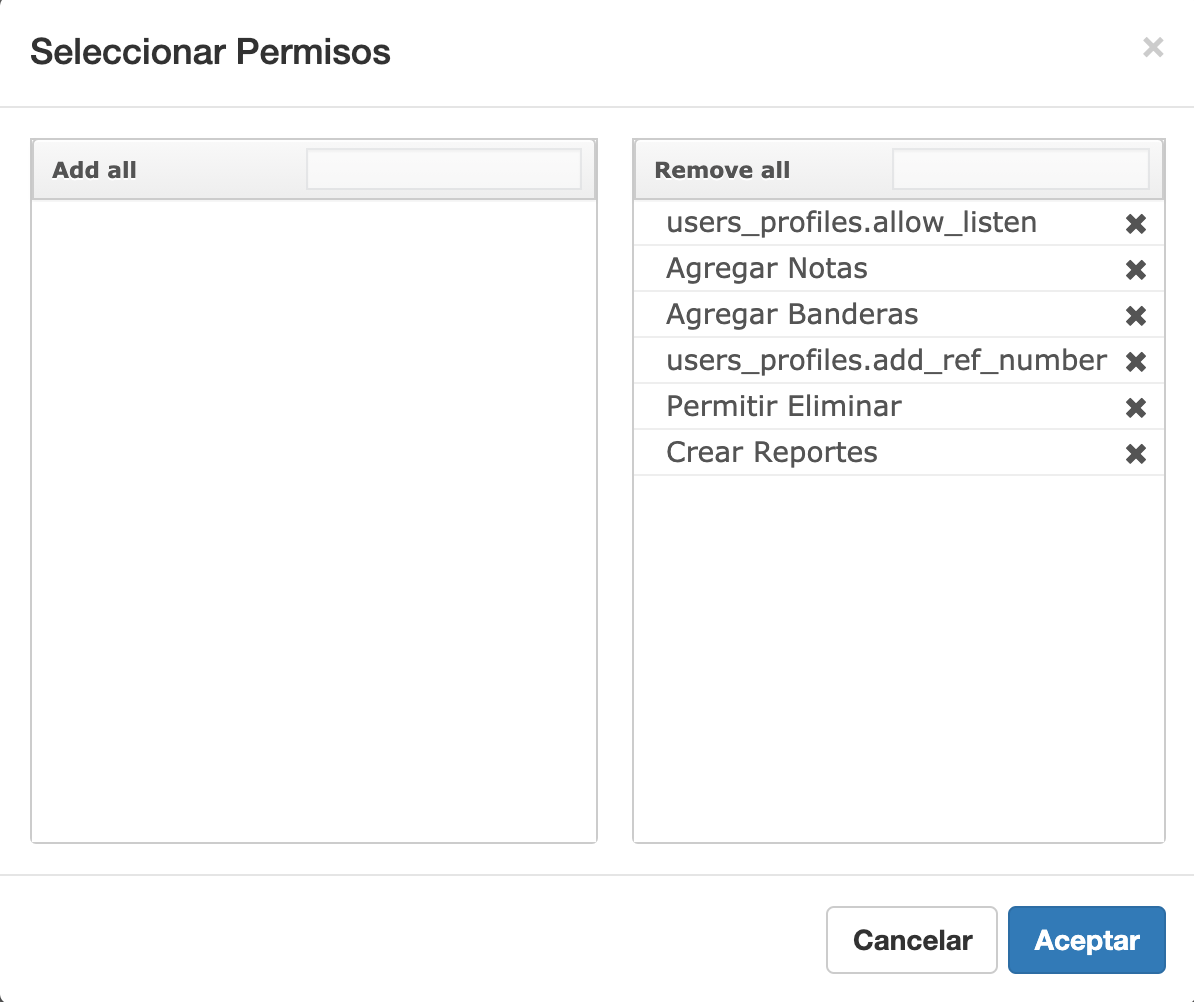Remove users_profiles.add_ref_number with its X icon

1135,362
